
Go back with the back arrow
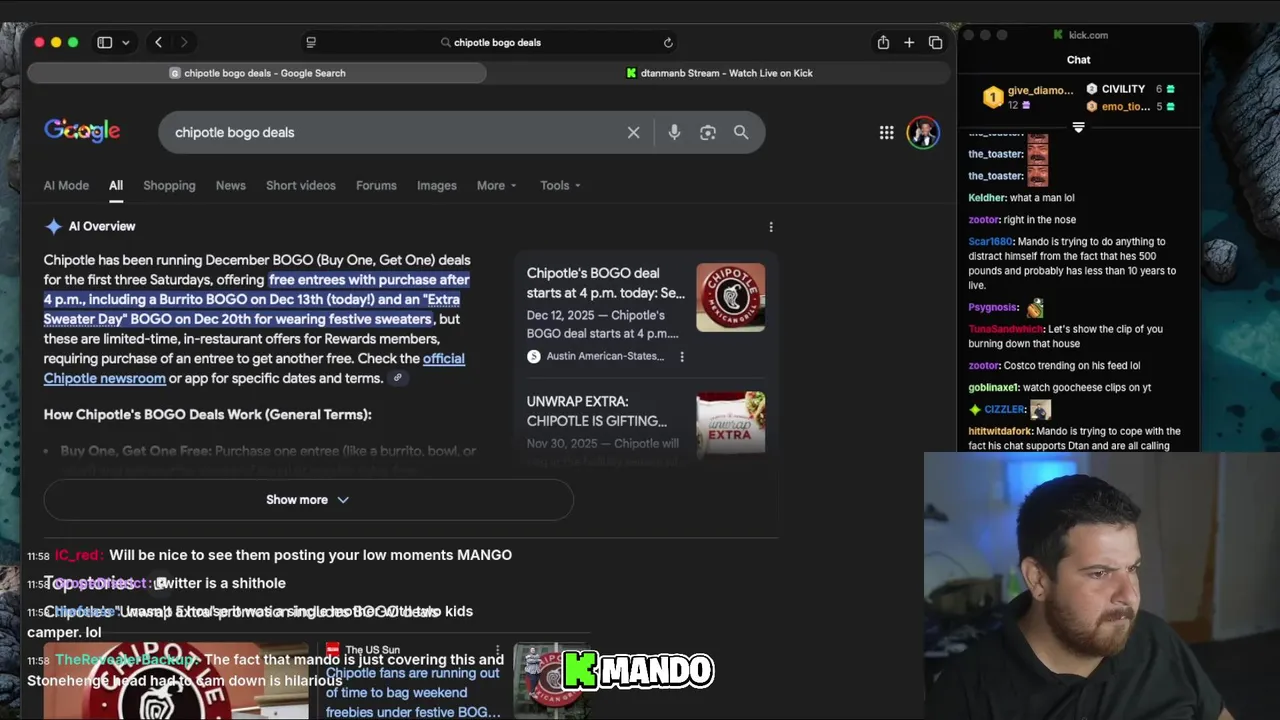[158, 42]
